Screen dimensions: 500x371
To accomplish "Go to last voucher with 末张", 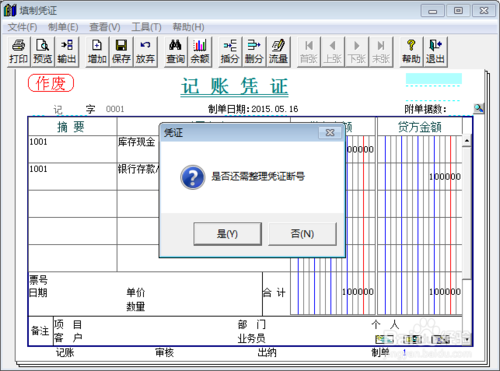I will (x=381, y=52).
